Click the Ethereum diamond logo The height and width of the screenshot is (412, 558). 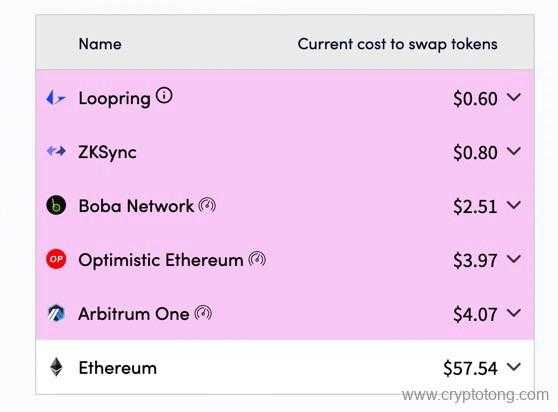[56, 367]
